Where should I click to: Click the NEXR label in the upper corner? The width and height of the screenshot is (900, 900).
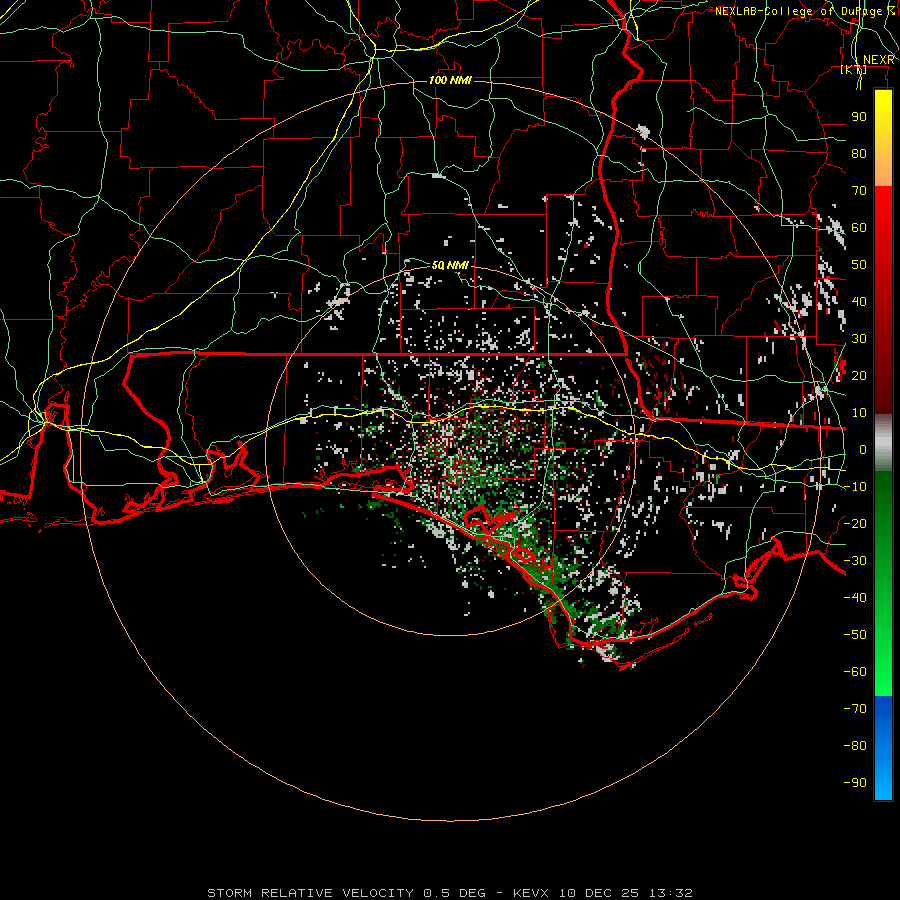(879, 60)
